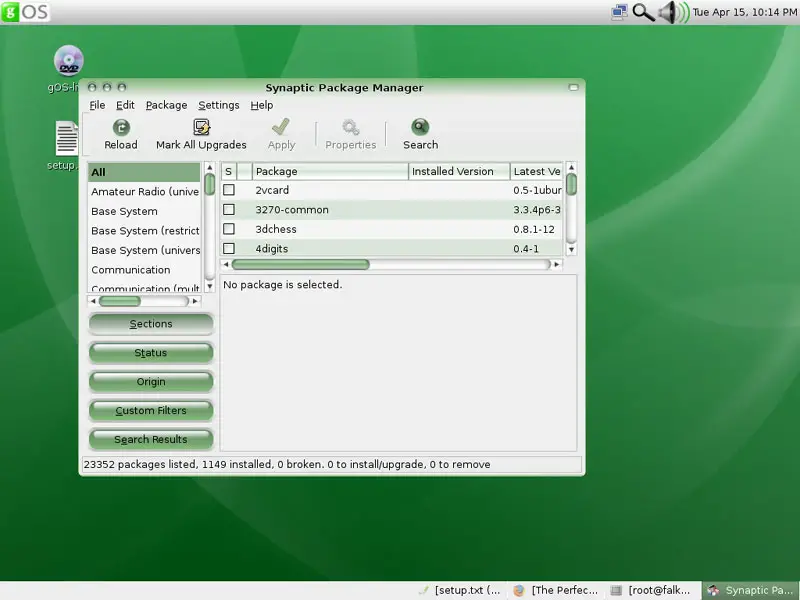Viewport: 800px width, 600px height.
Task: Click version 0.8.1-12 of 3dchess
Action: (534, 229)
